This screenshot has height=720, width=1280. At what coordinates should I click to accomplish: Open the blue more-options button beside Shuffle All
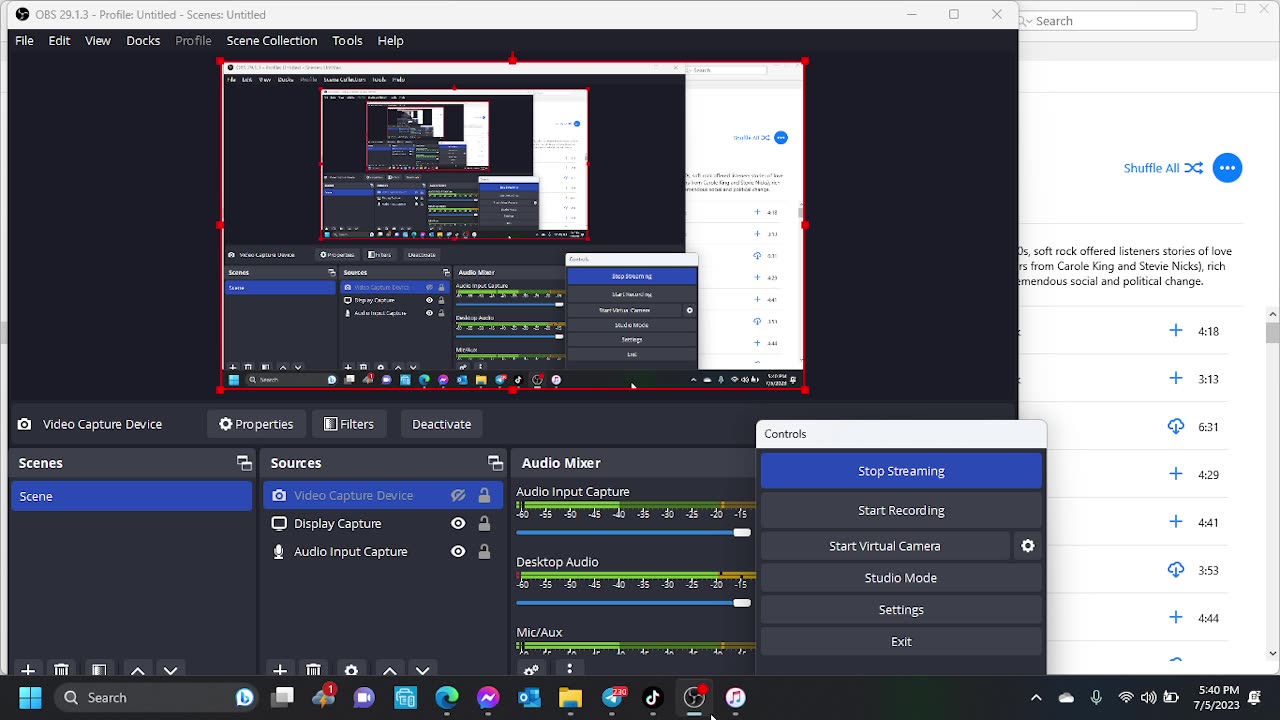click(x=1227, y=168)
